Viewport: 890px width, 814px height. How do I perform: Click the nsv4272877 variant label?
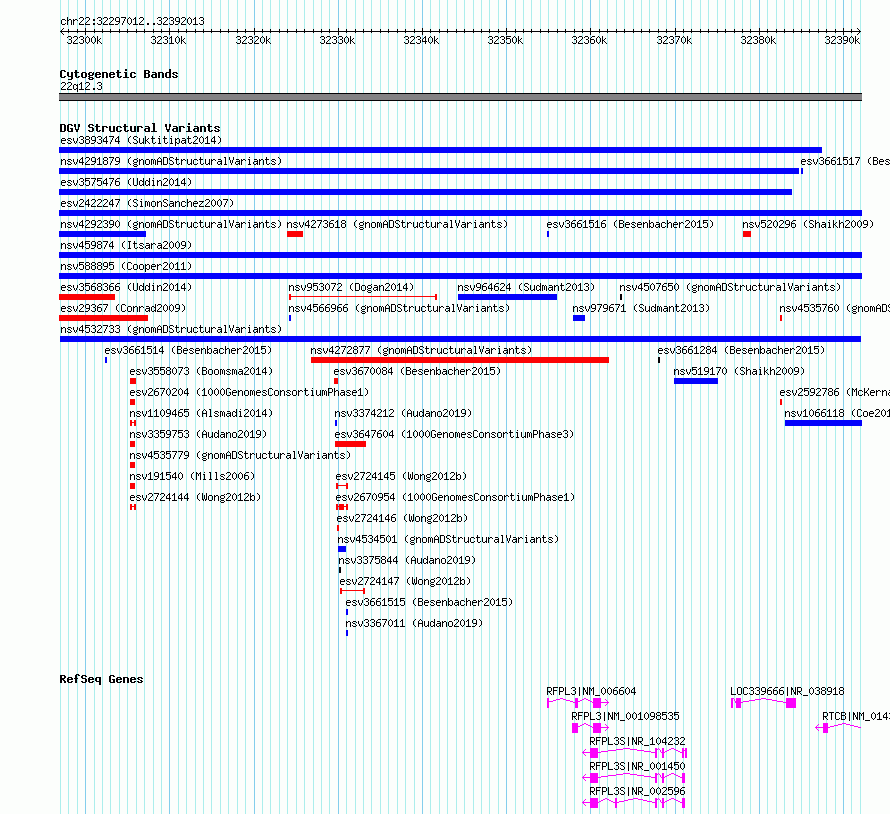[421, 350]
